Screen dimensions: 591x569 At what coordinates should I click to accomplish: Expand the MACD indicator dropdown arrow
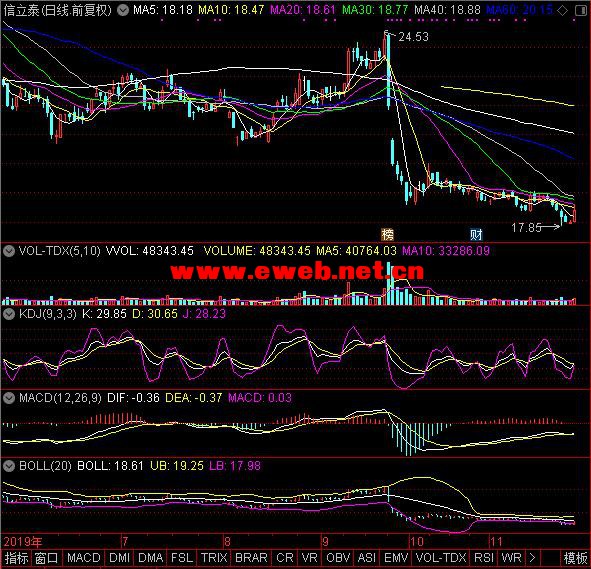pyautogui.click(x=9, y=398)
